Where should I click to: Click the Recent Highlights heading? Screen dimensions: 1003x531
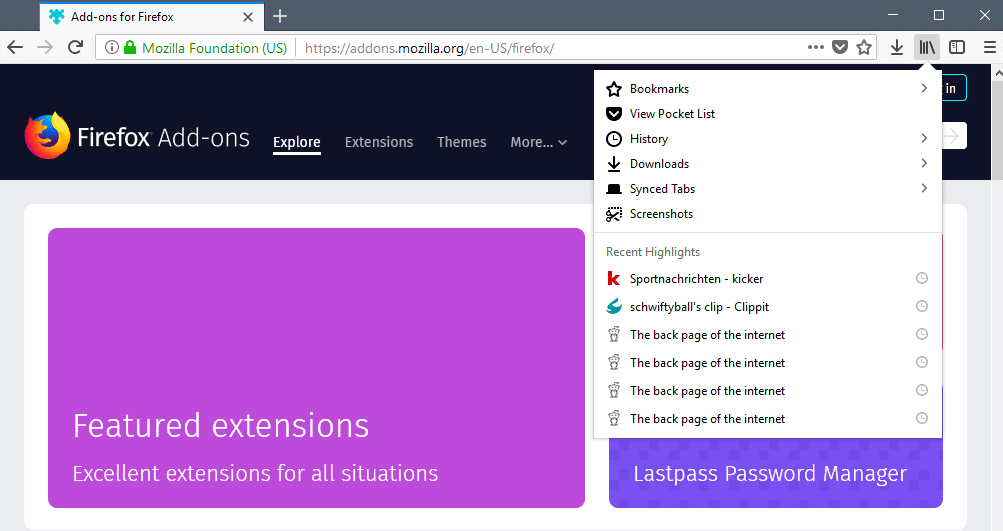(652, 252)
